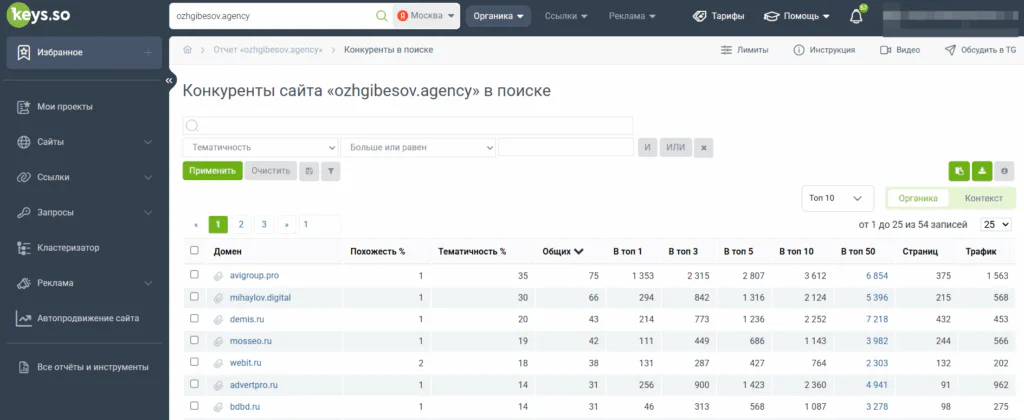Click the Обсудить в TG link
The image size is (1024, 420).
pos(980,50)
